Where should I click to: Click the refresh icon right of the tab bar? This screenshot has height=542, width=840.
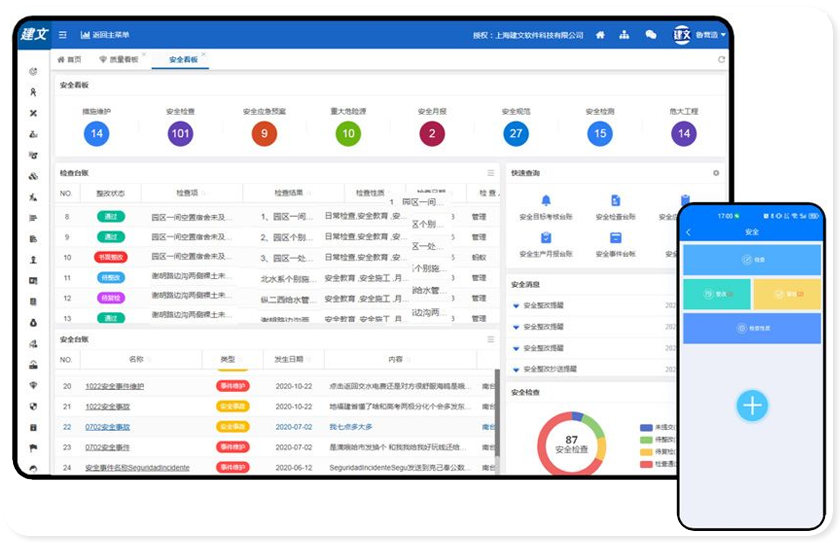pyautogui.click(x=721, y=60)
